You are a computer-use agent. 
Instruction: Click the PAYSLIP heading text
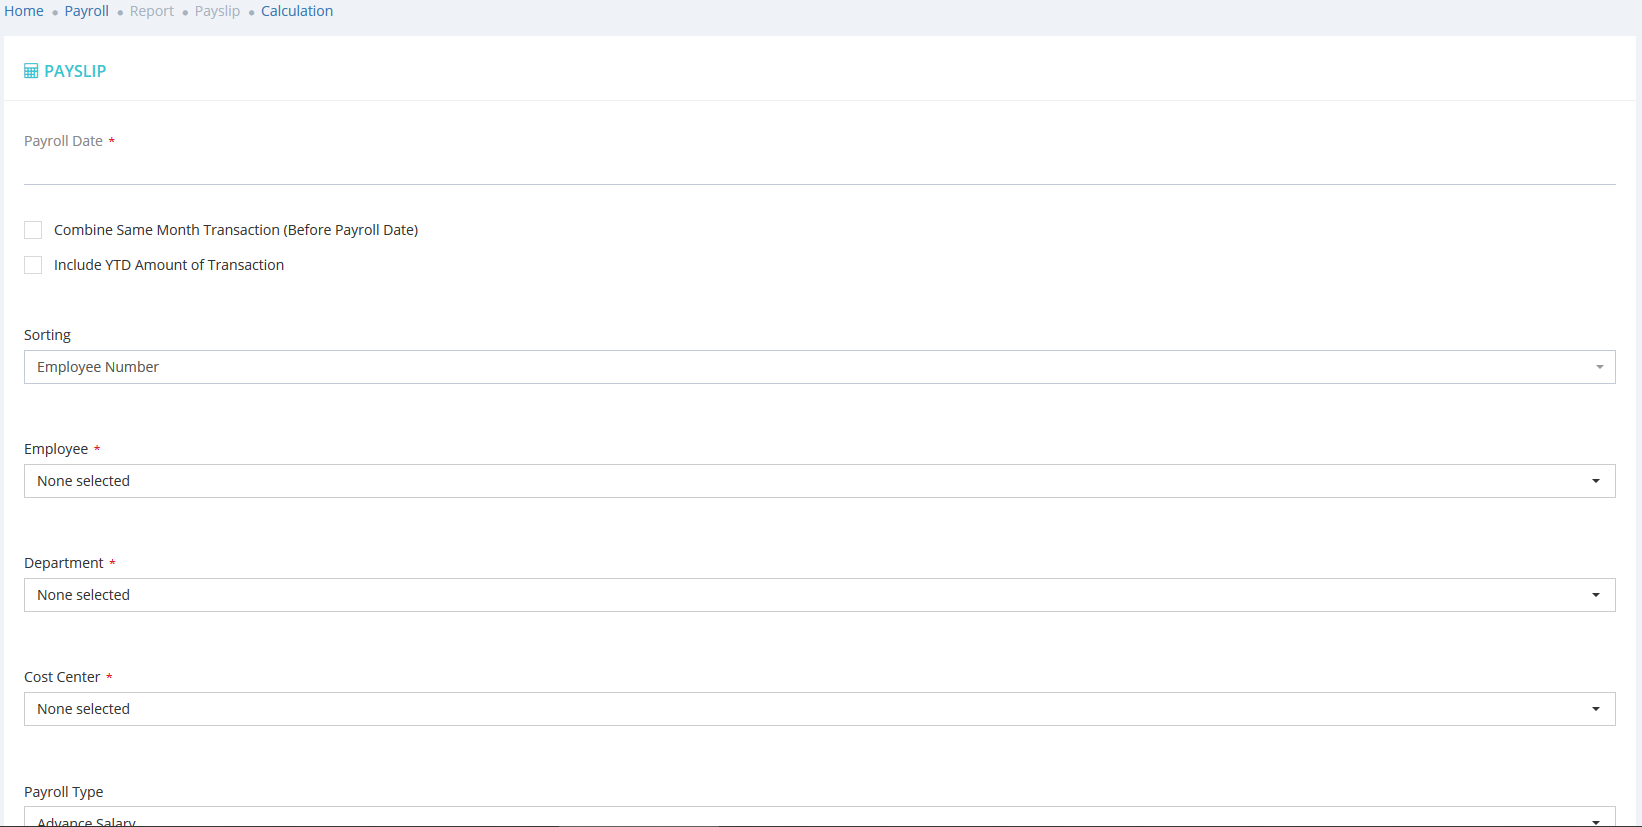tap(75, 71)
